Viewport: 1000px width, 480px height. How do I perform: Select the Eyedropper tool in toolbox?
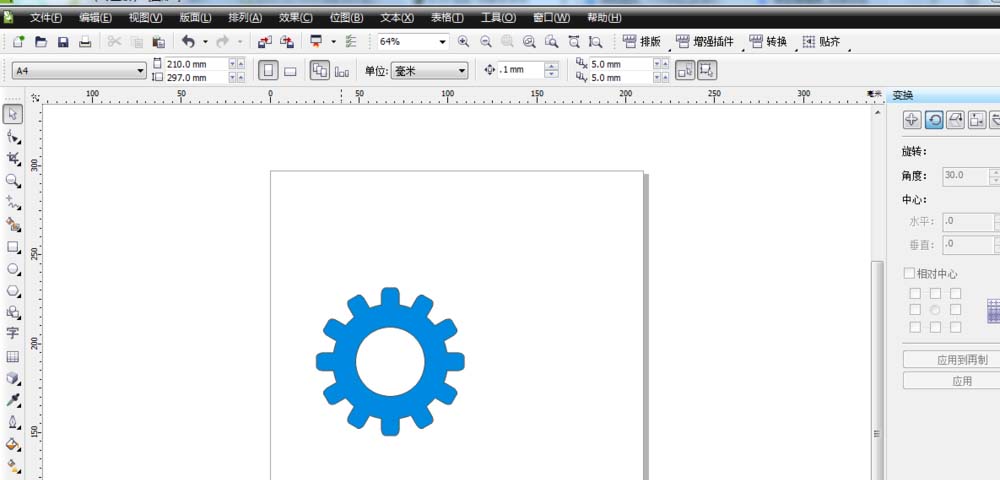tap(13, 400)
